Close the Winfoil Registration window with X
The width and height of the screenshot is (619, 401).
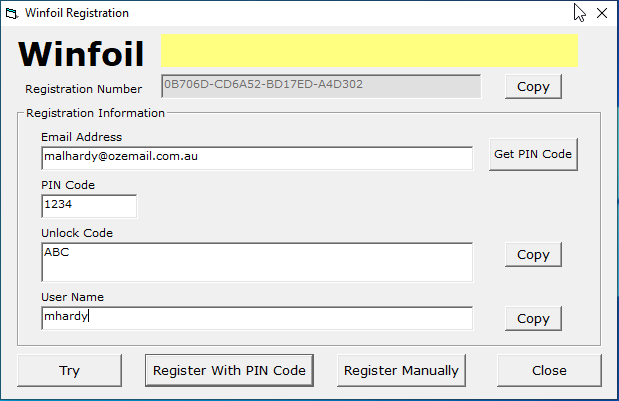(602, 13)
